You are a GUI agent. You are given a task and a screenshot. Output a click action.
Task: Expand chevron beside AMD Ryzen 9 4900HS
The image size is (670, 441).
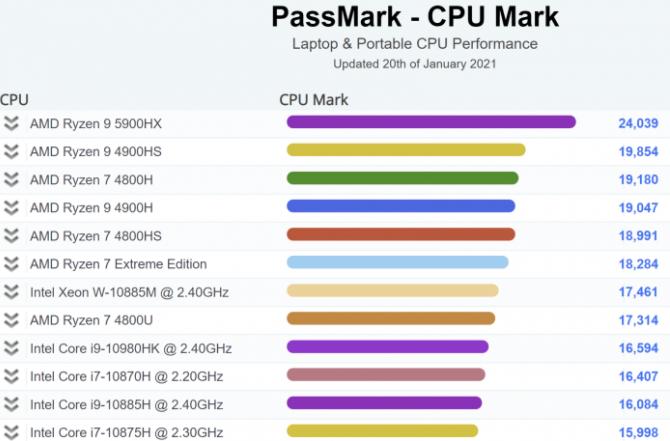pyautogui.click(x=12, y=151)
